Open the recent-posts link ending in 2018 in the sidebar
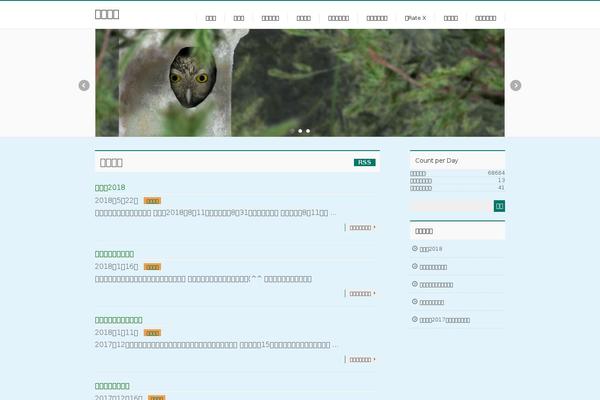This screenshot has height=400, width=600. coord(430,249)
